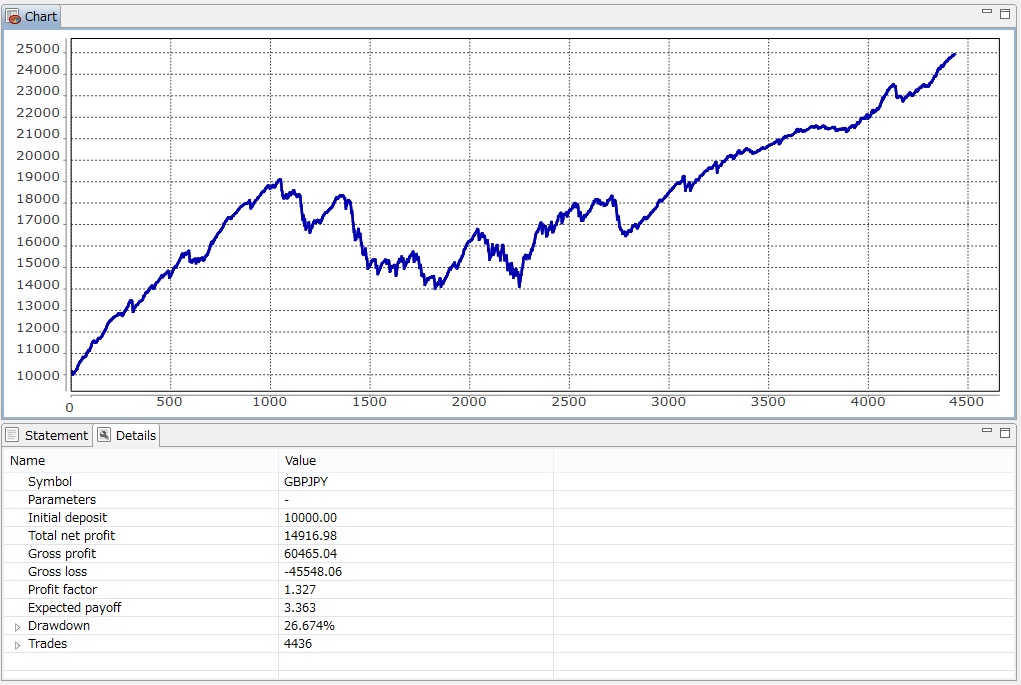Select the Expected payoff row
1021x685 pixels.
(74, 608)
